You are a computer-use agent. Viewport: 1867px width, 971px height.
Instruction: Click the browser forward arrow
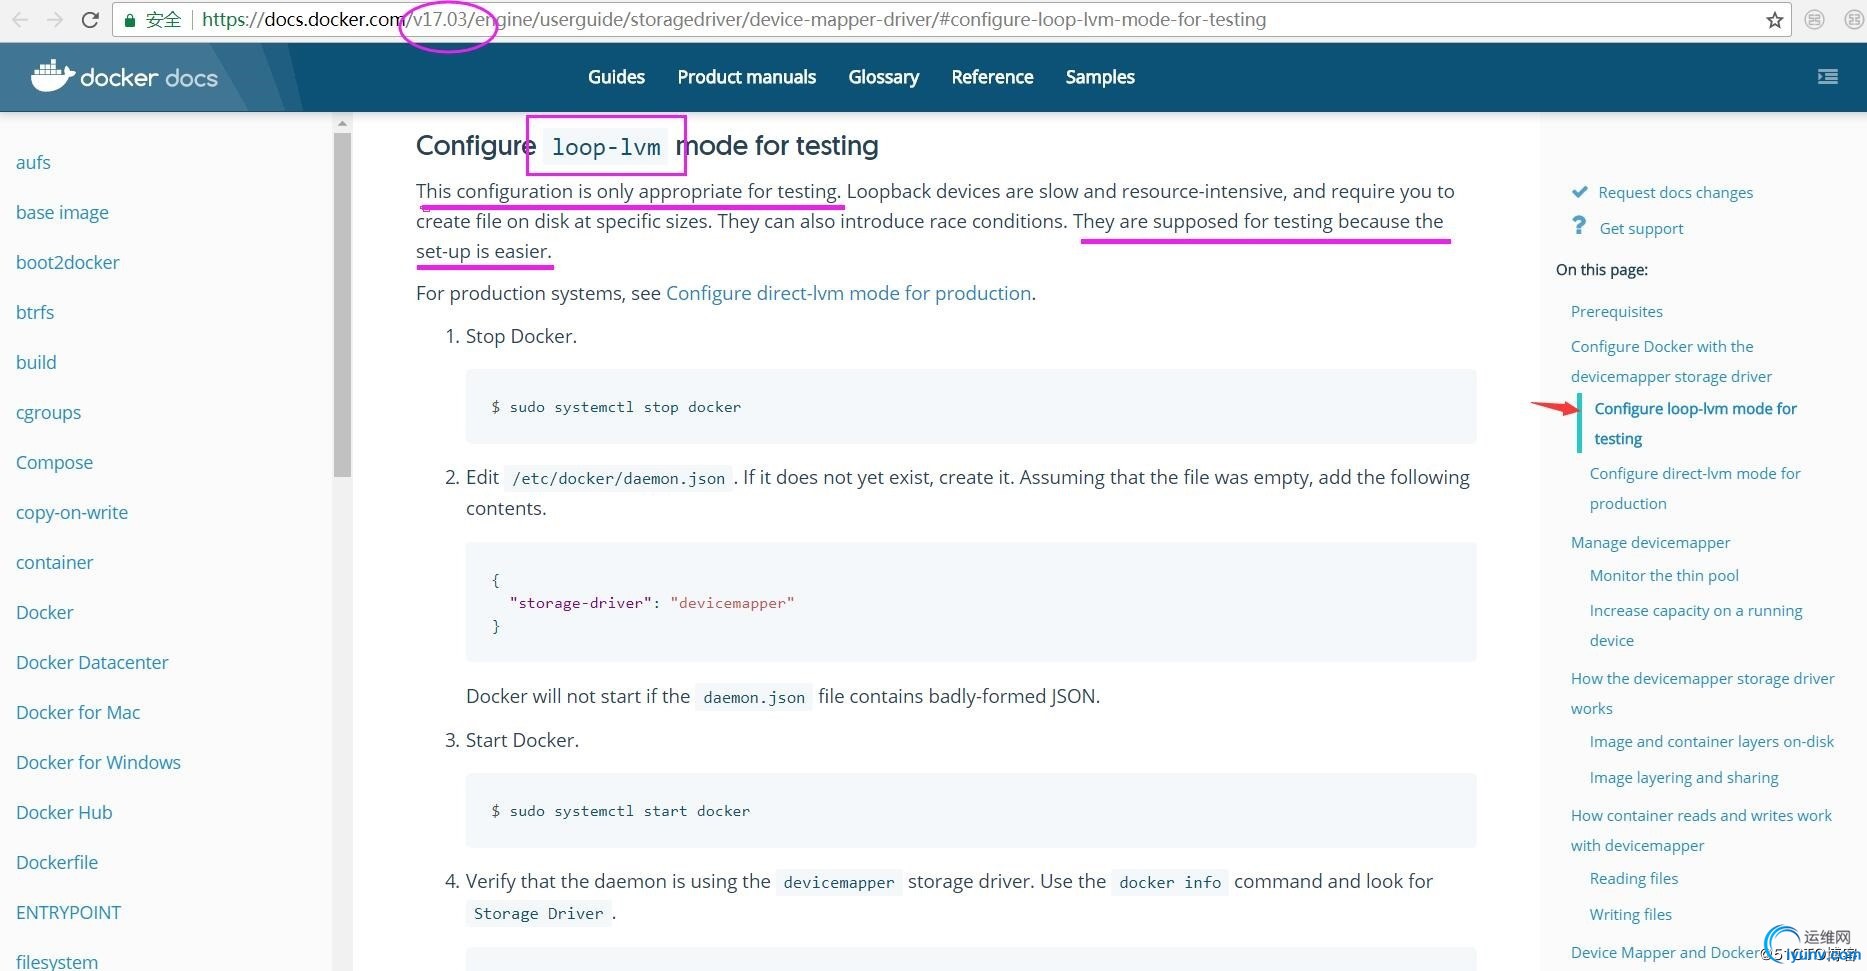coord(55,20)
